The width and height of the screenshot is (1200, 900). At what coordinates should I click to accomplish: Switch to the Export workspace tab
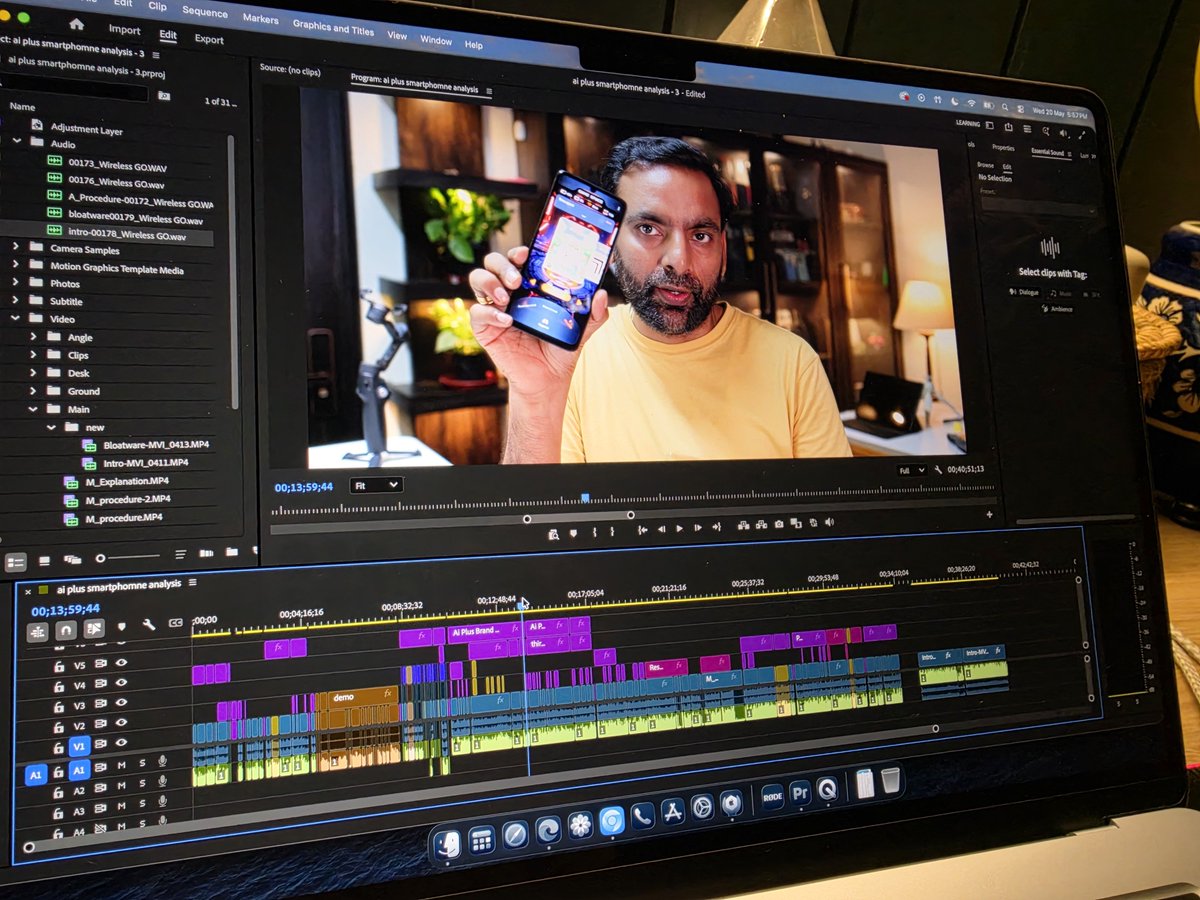click(x=209, y=39)
